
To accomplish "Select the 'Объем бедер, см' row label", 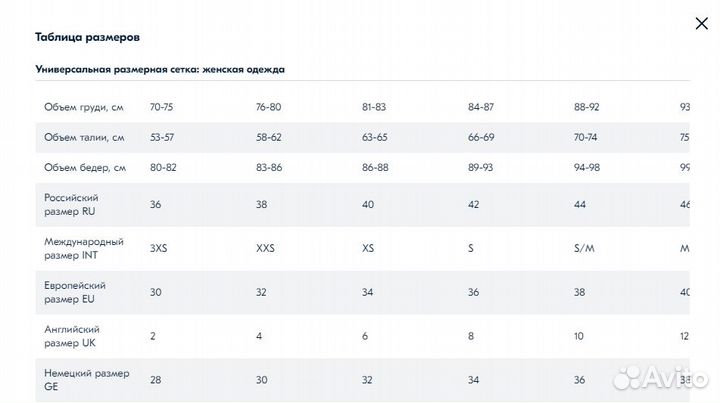I will click(x=85, y=167).
